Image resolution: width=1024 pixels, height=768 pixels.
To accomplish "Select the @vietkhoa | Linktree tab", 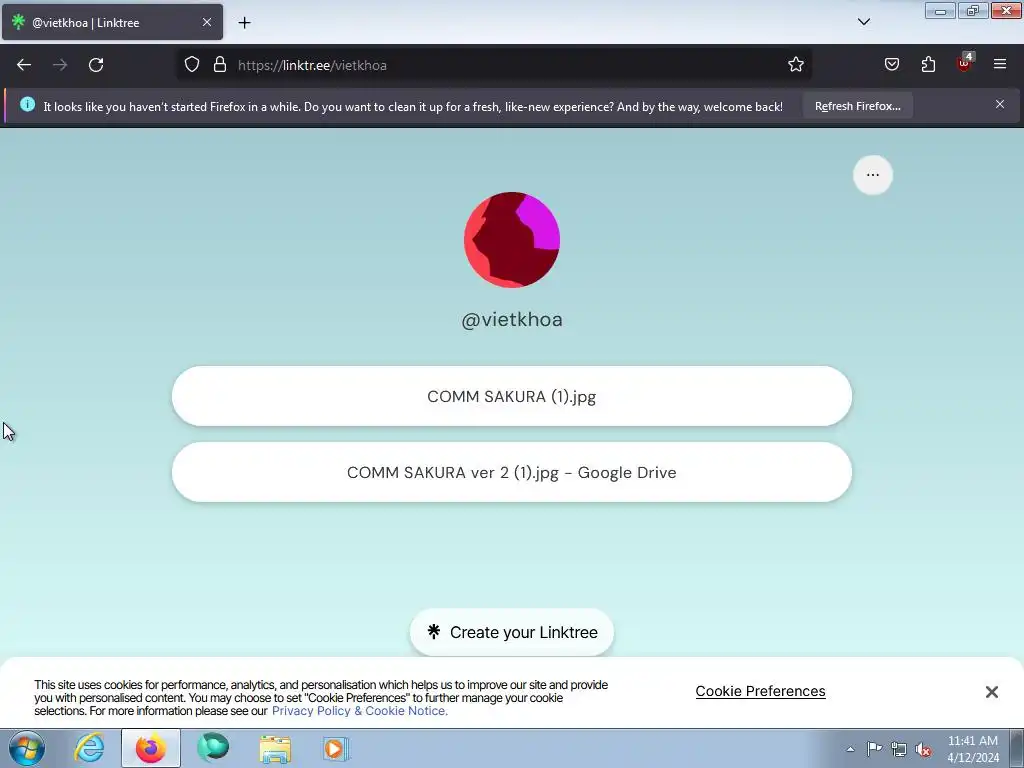I will point(112,22).
